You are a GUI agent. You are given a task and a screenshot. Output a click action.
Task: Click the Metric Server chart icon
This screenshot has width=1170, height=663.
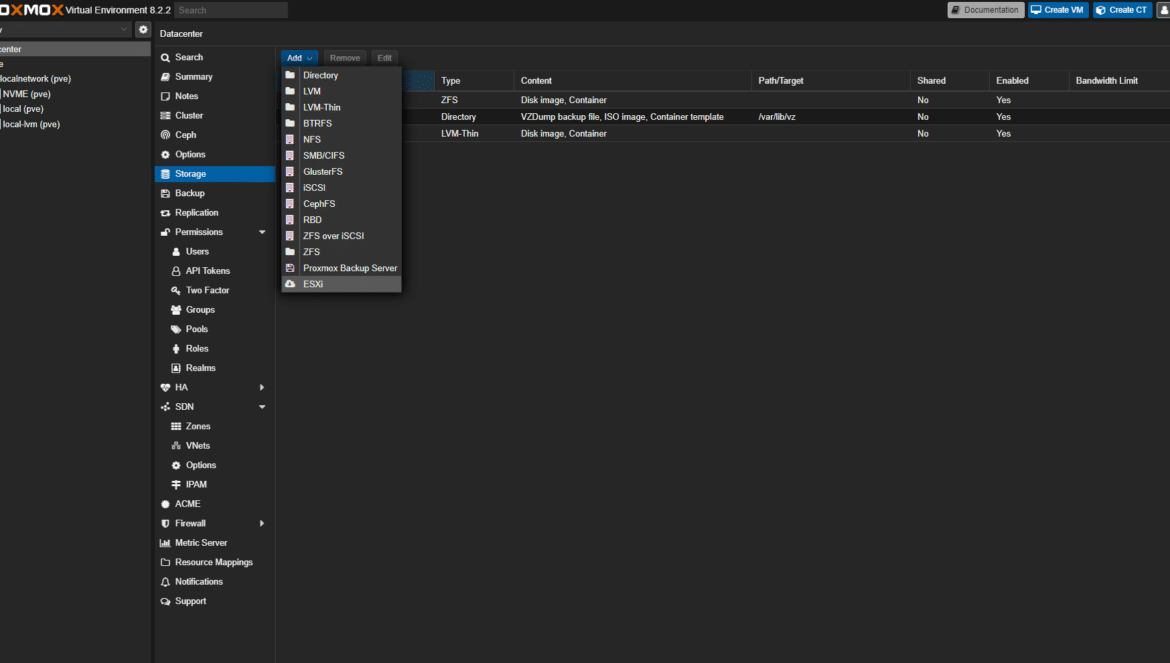tap(166, 543)
